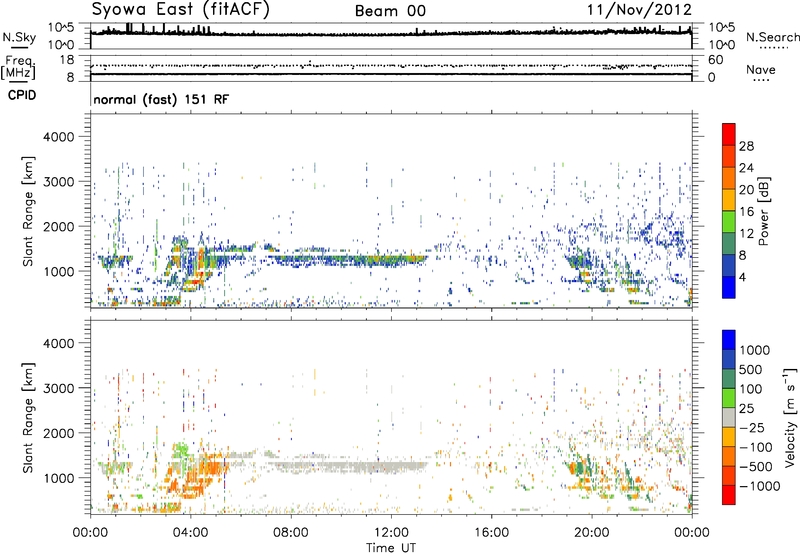Click the '-1000' velocity colorbar tick

point(759,486)
